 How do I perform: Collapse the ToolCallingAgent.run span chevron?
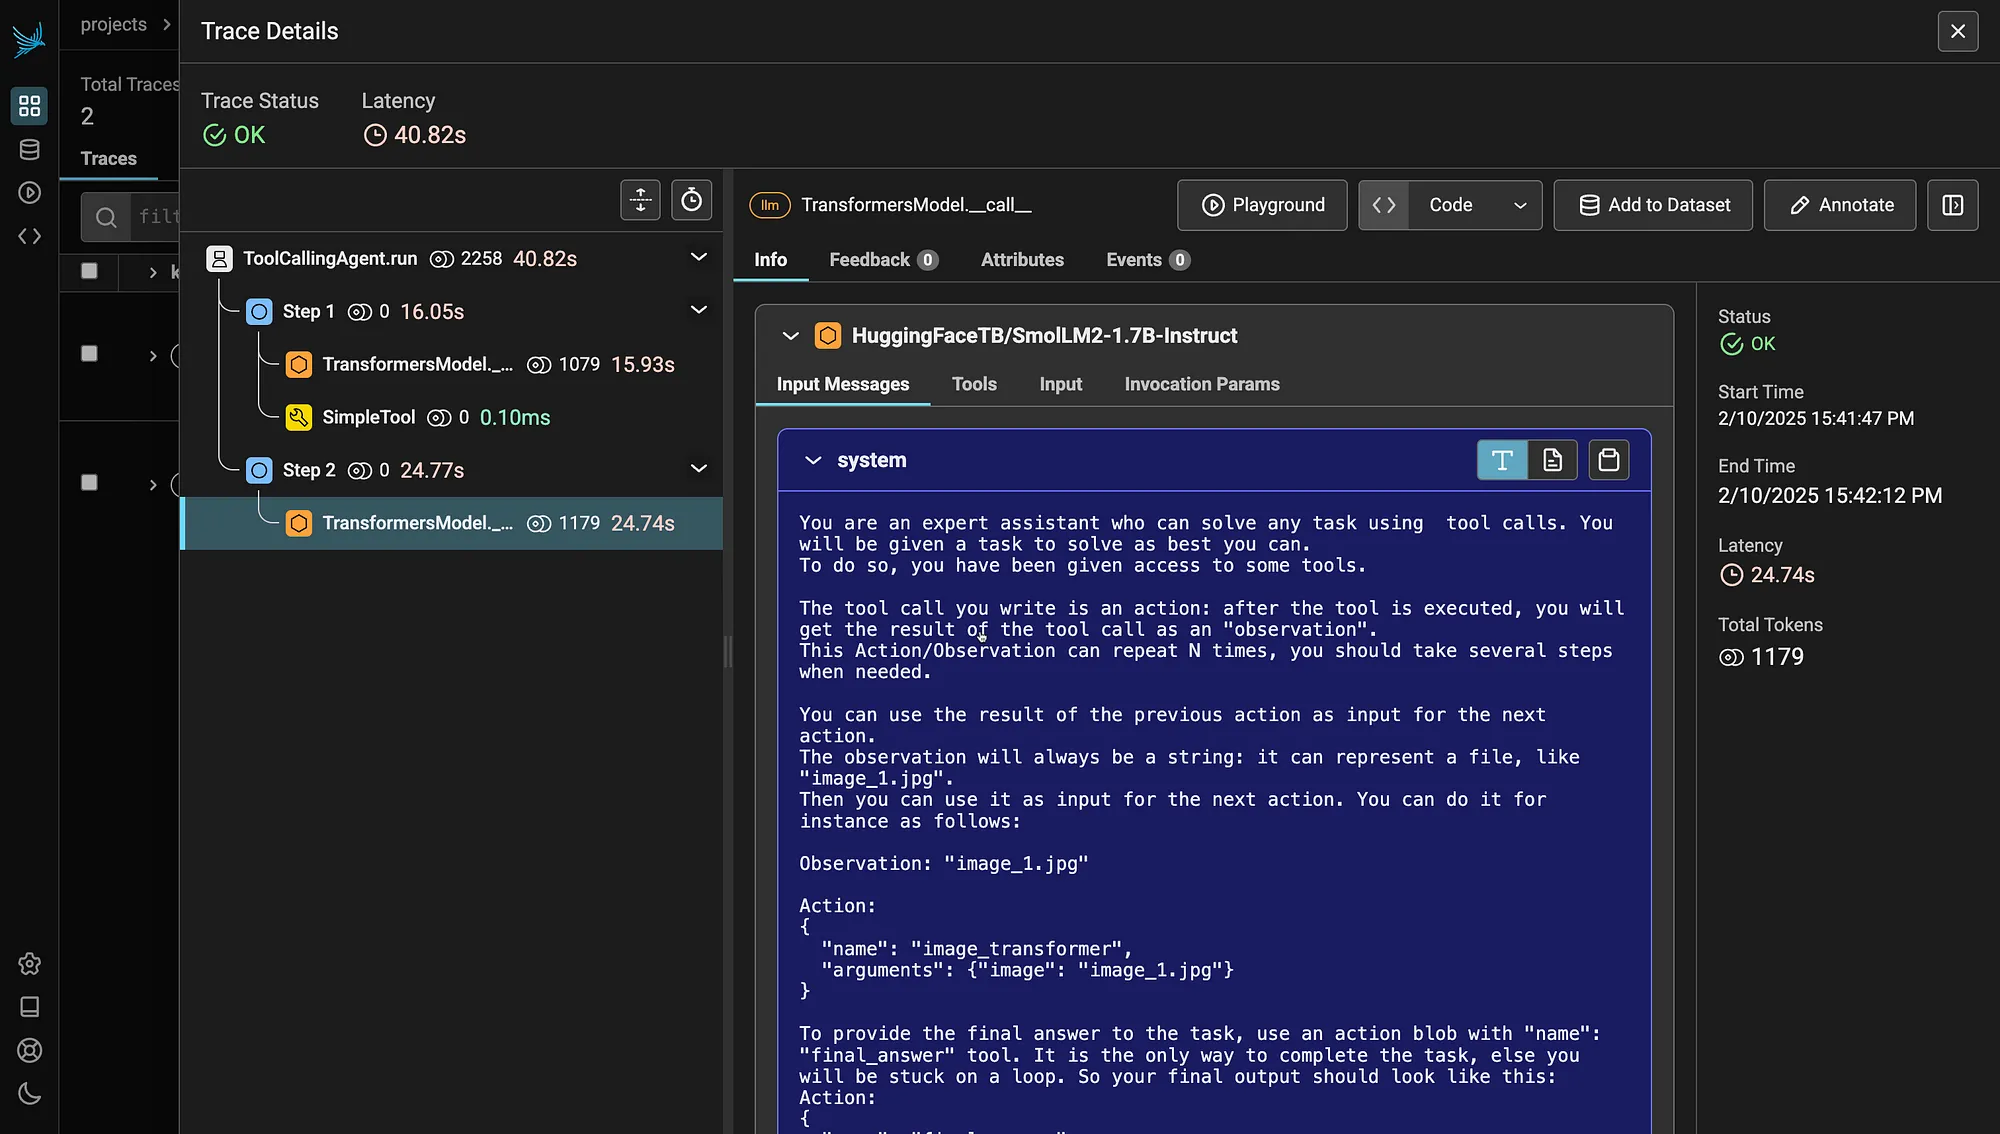point(699,258)
